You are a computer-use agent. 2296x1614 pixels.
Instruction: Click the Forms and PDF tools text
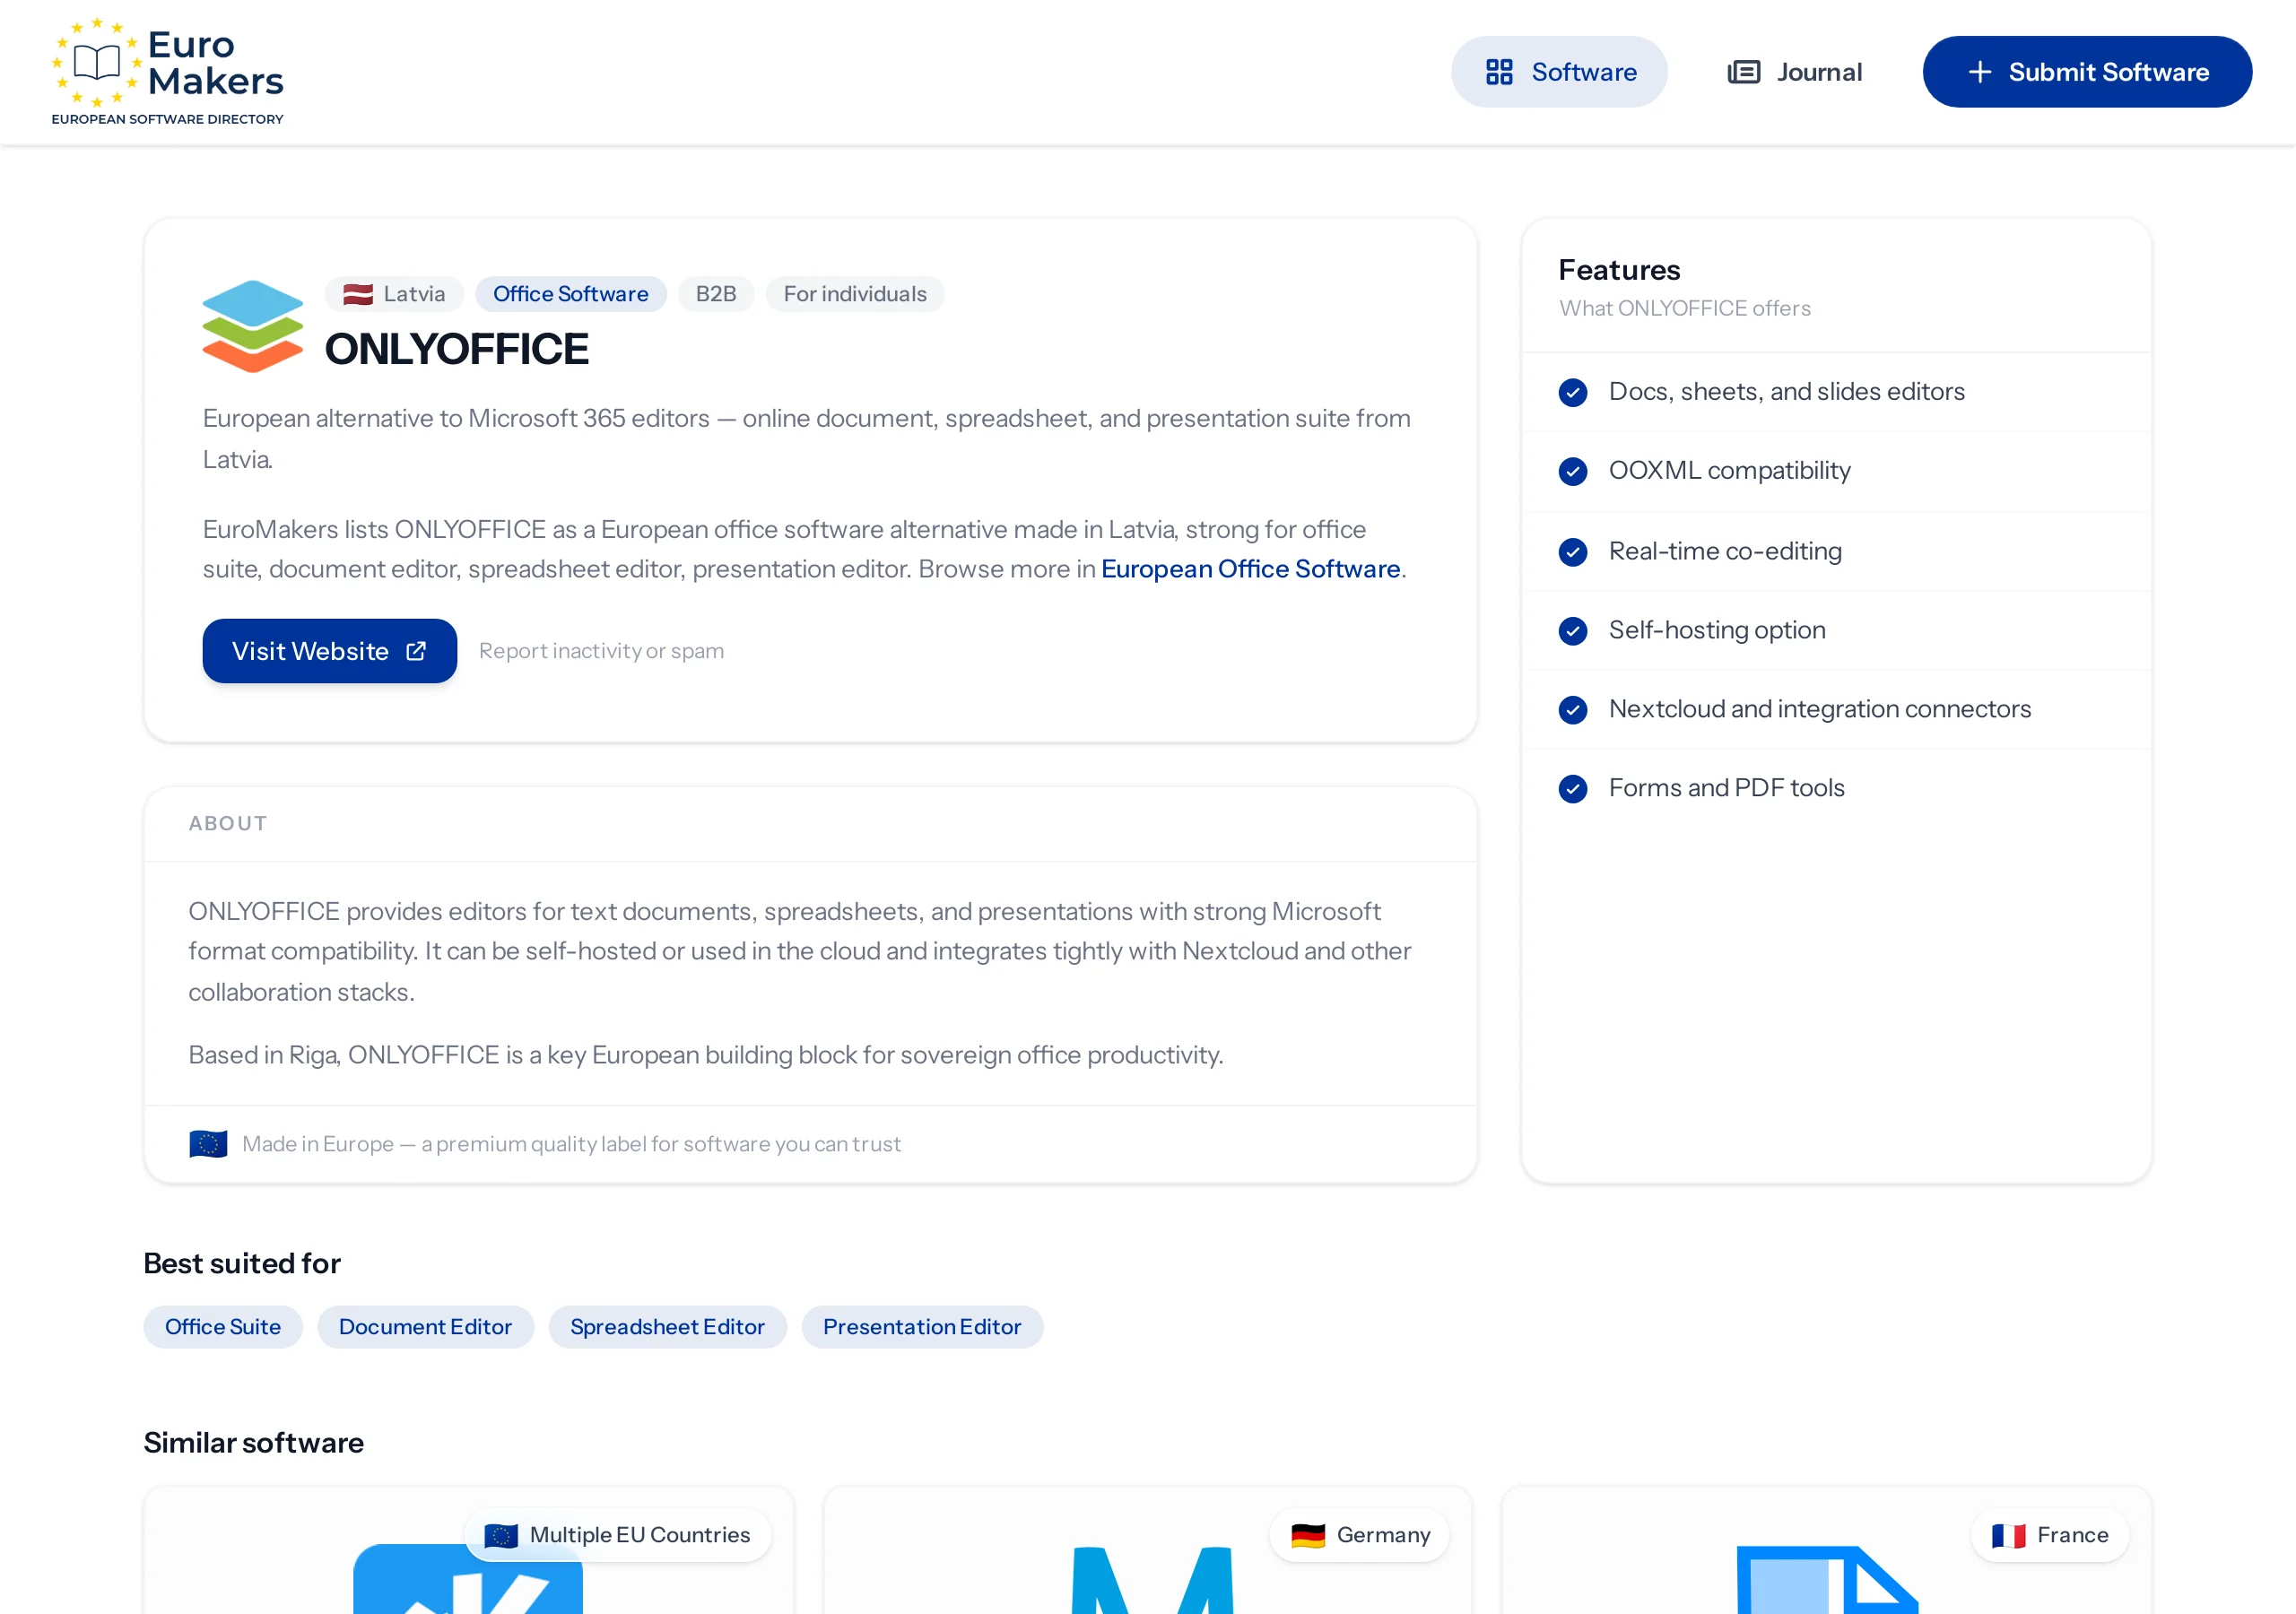pos(1726,787)
